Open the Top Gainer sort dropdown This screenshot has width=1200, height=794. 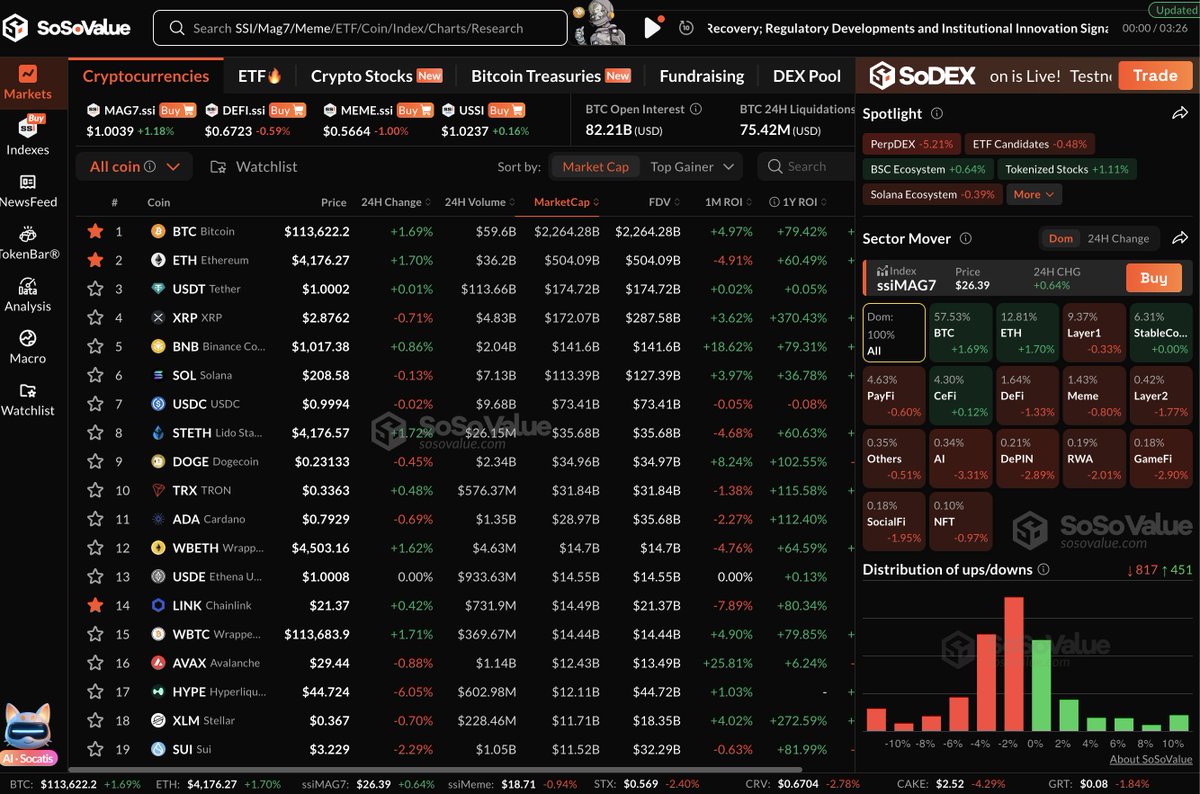click(693, 167)
